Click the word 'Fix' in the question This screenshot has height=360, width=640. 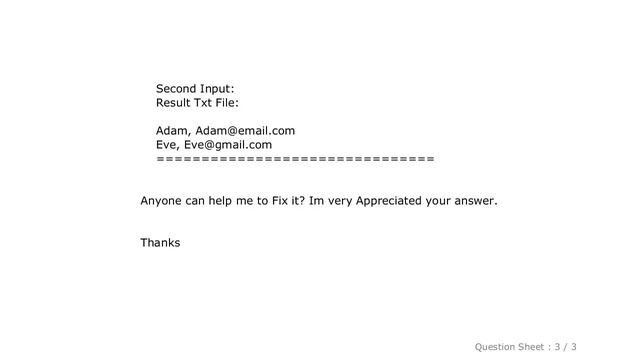(x=280, y=201)
